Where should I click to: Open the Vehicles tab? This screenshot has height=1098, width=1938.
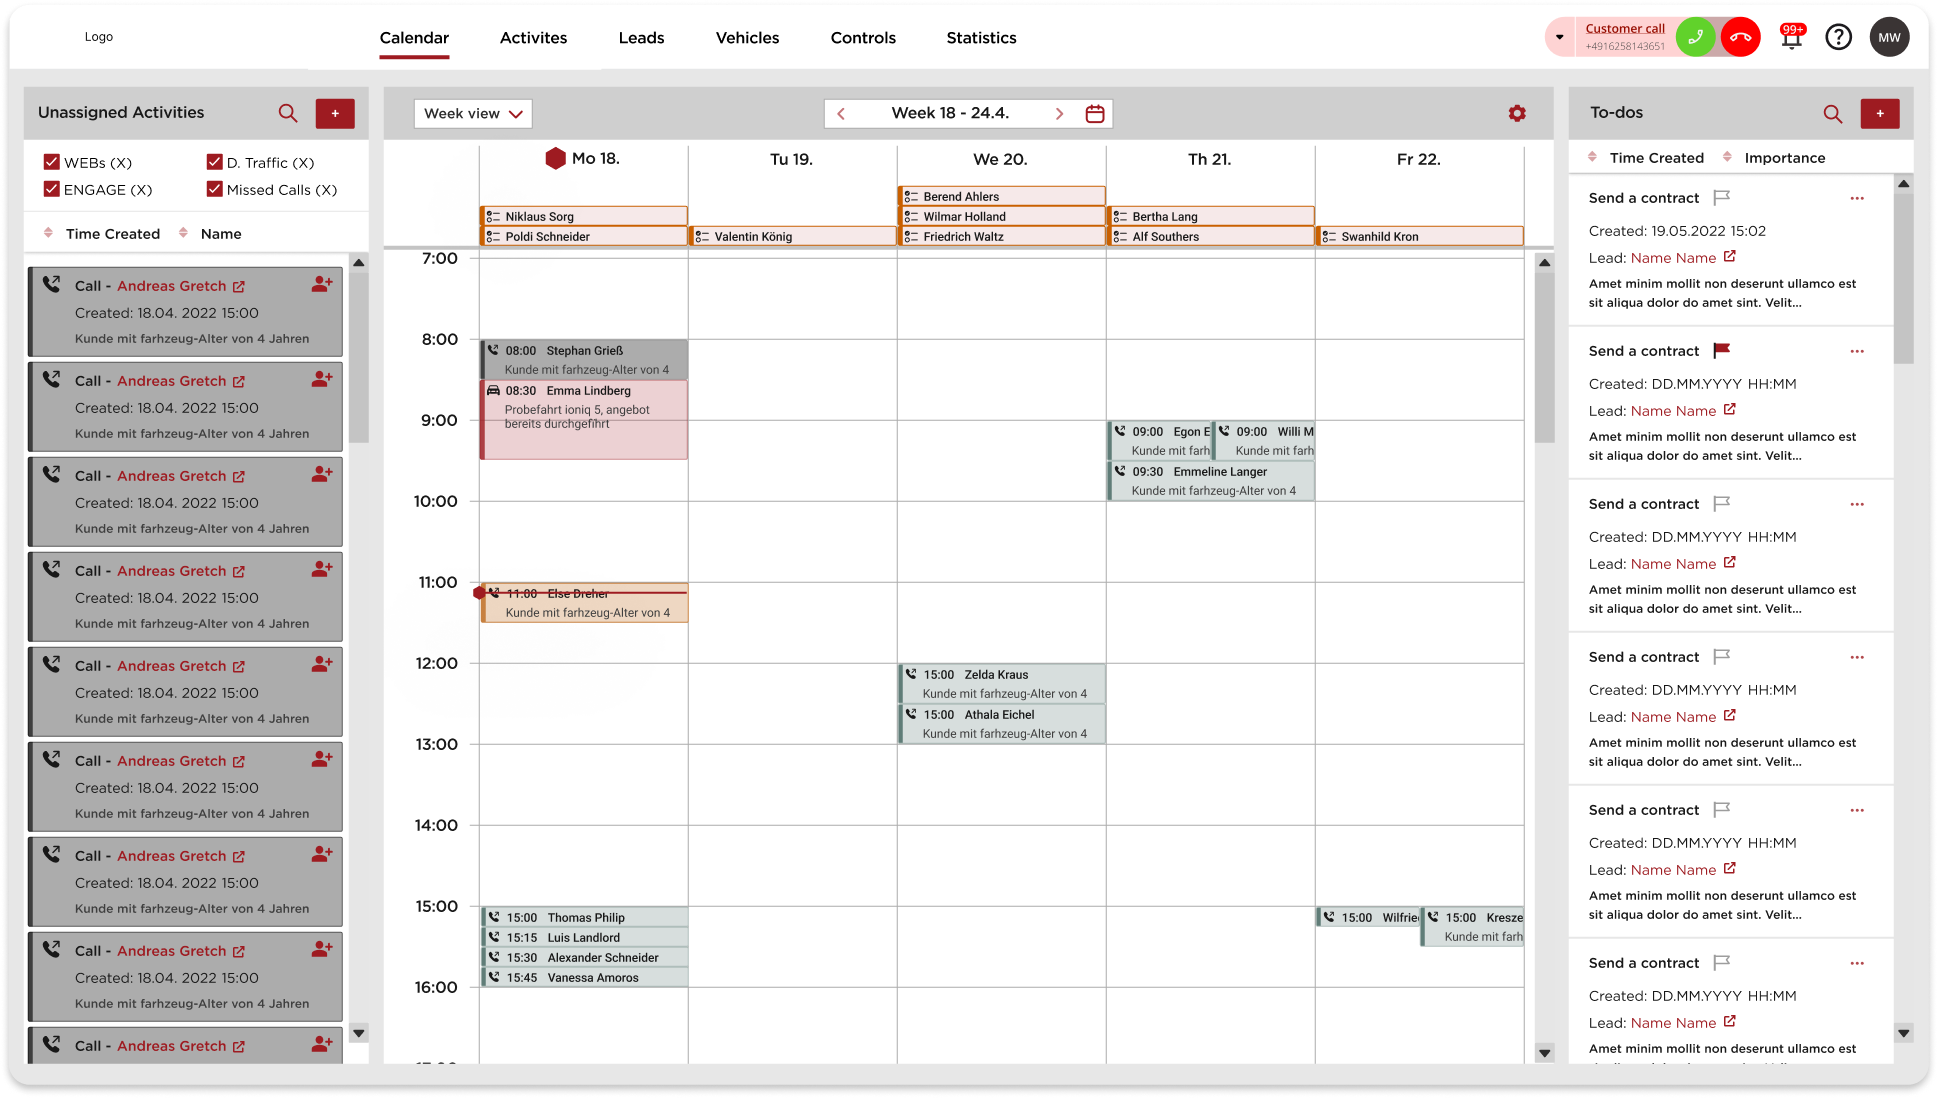point(747,38)
